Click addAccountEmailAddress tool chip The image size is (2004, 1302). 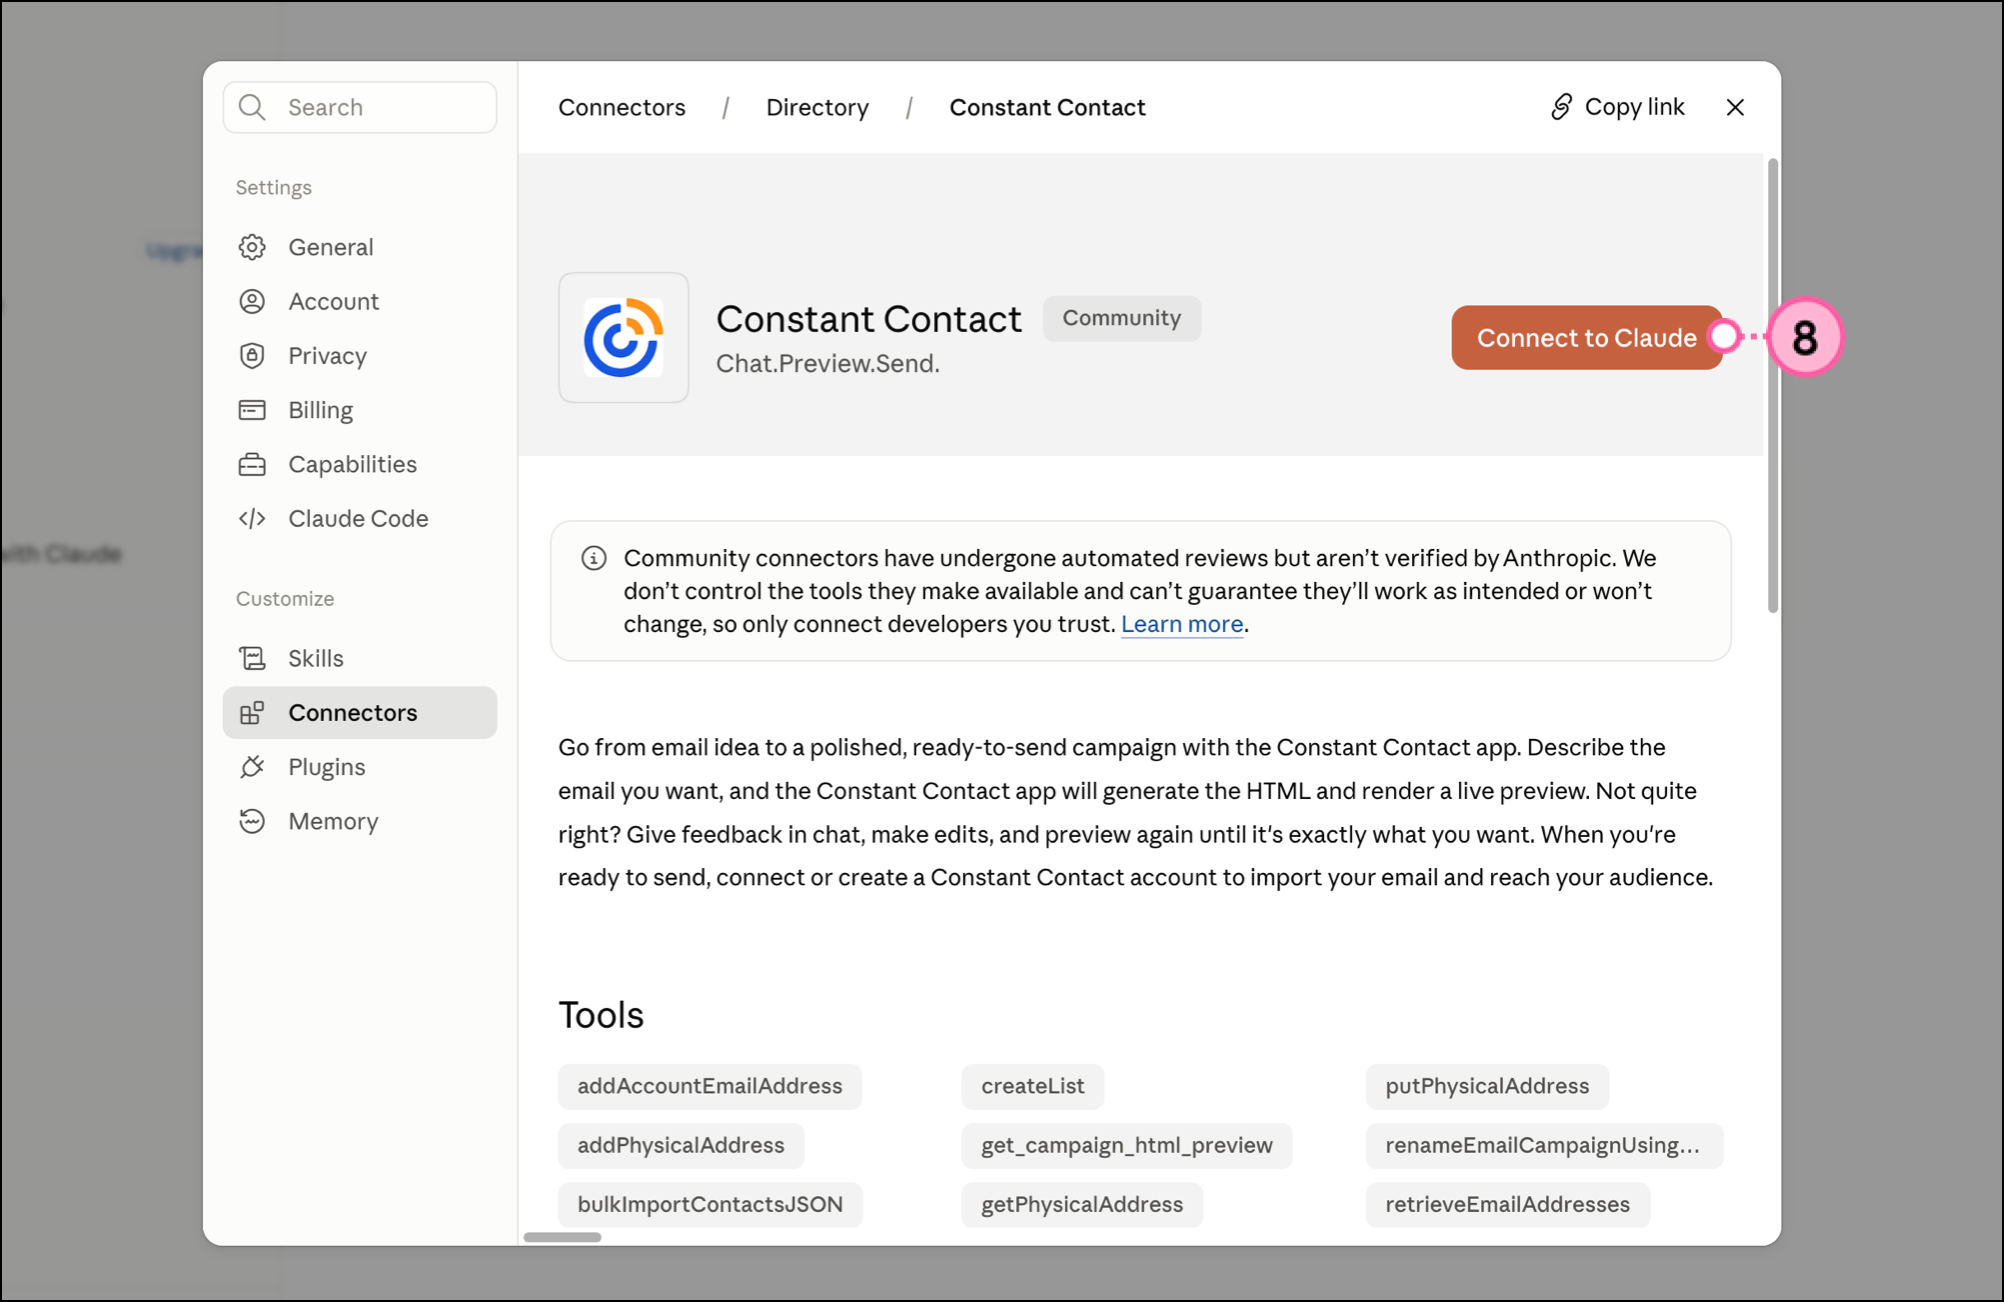point(710,1086)
